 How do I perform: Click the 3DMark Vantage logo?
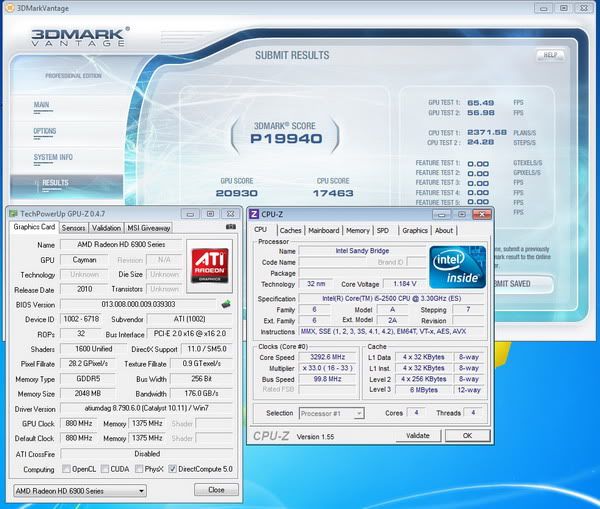pos(80,37)
